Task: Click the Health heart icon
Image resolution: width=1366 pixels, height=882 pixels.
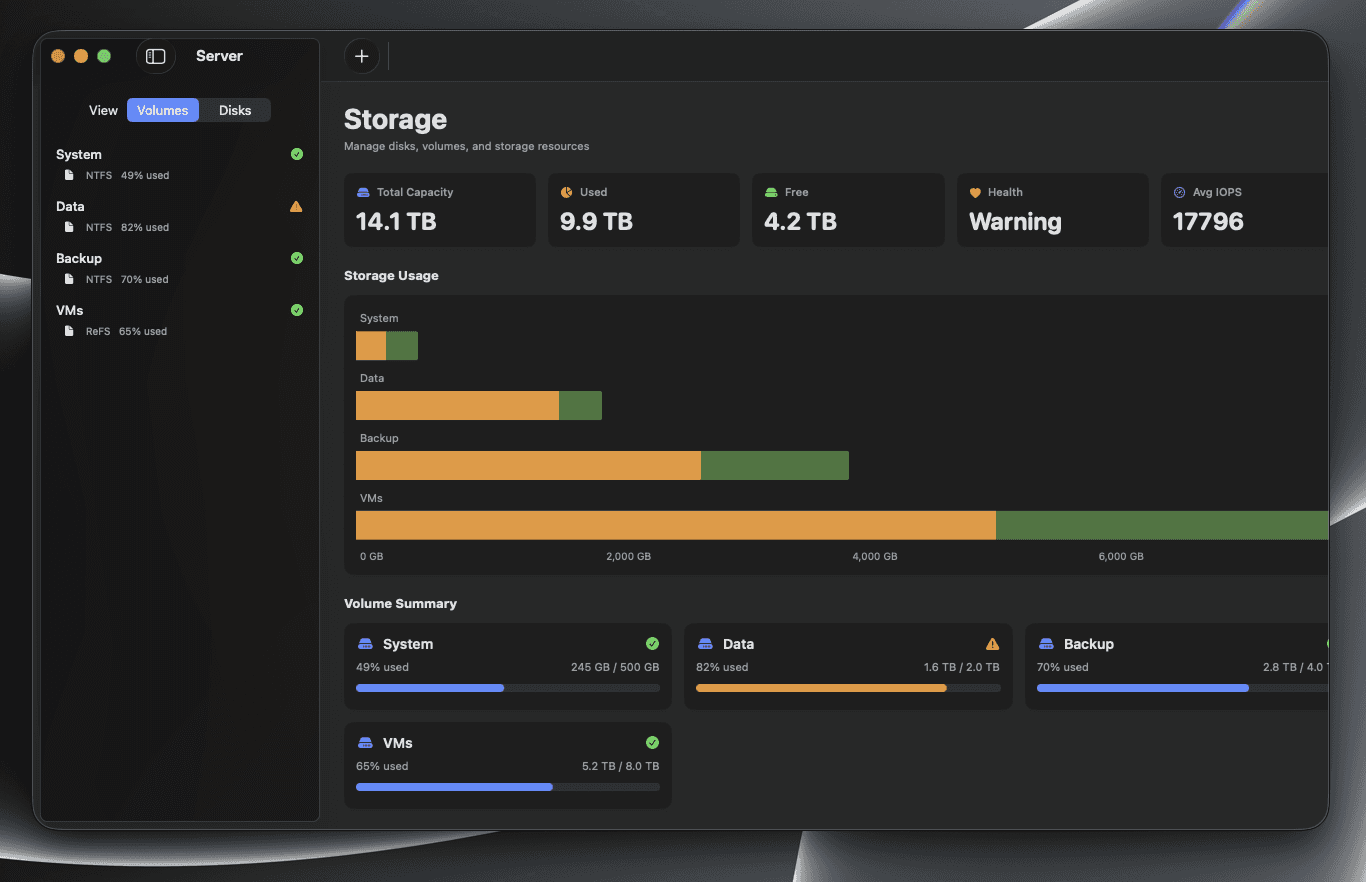Action: (x=975, y=193)
